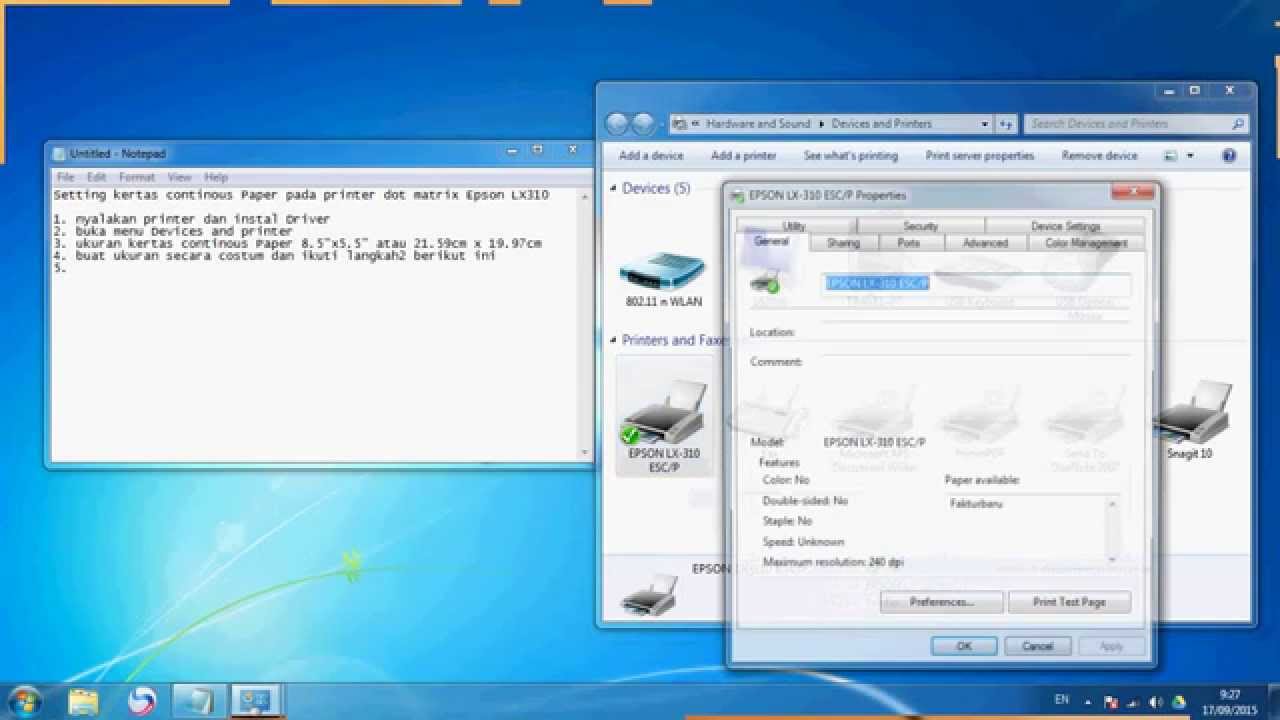Viewport: 1280px width, 720px height.
Task: Select the 802.11 n WLAN device
Action: (664, 277)
